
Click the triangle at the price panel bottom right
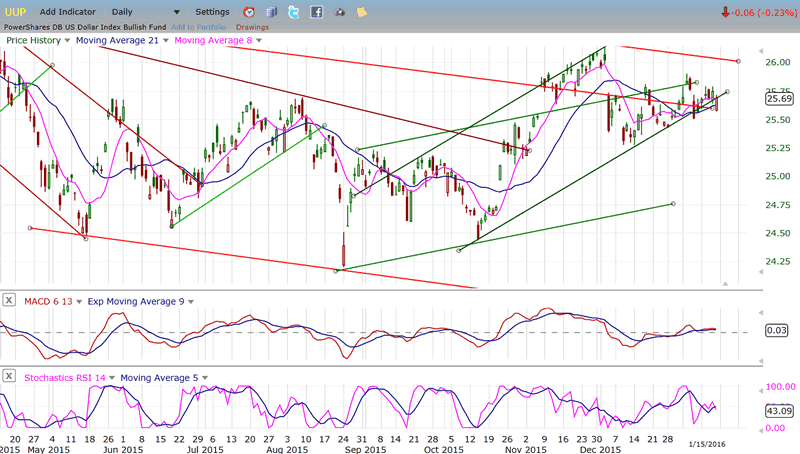point(725,283)
